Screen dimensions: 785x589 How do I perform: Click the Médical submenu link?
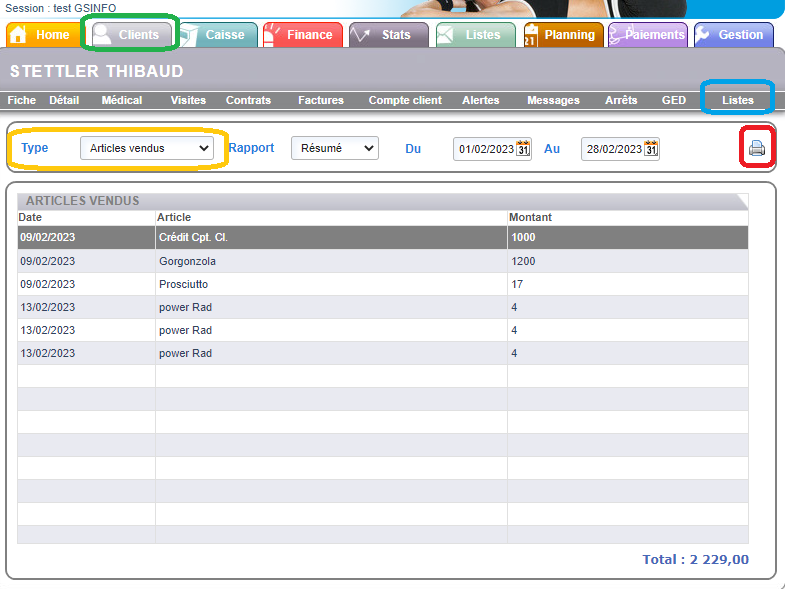[x=122, y=100]
